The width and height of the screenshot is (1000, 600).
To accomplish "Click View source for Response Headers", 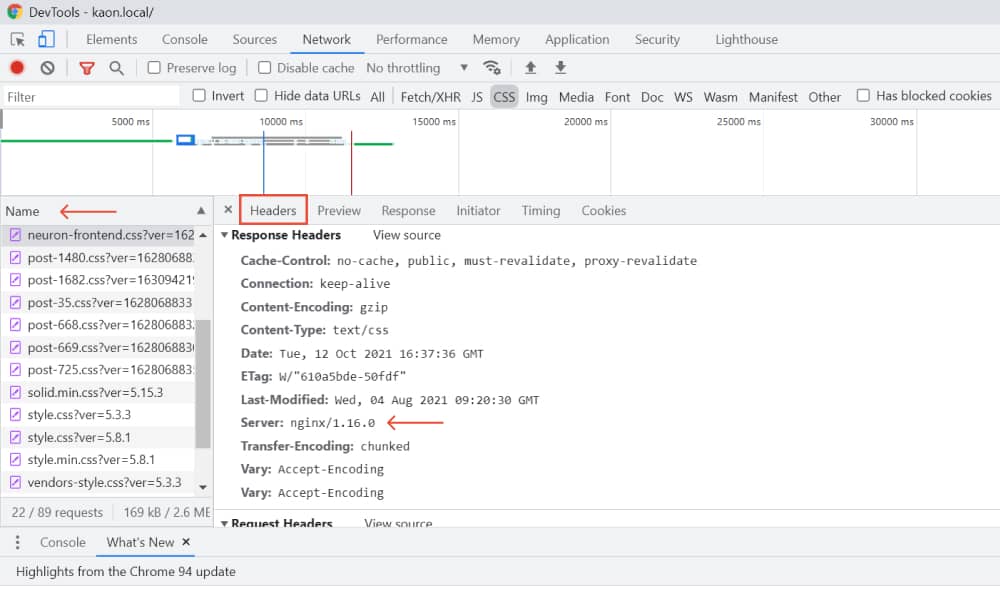I will click(x=407, y=235).
